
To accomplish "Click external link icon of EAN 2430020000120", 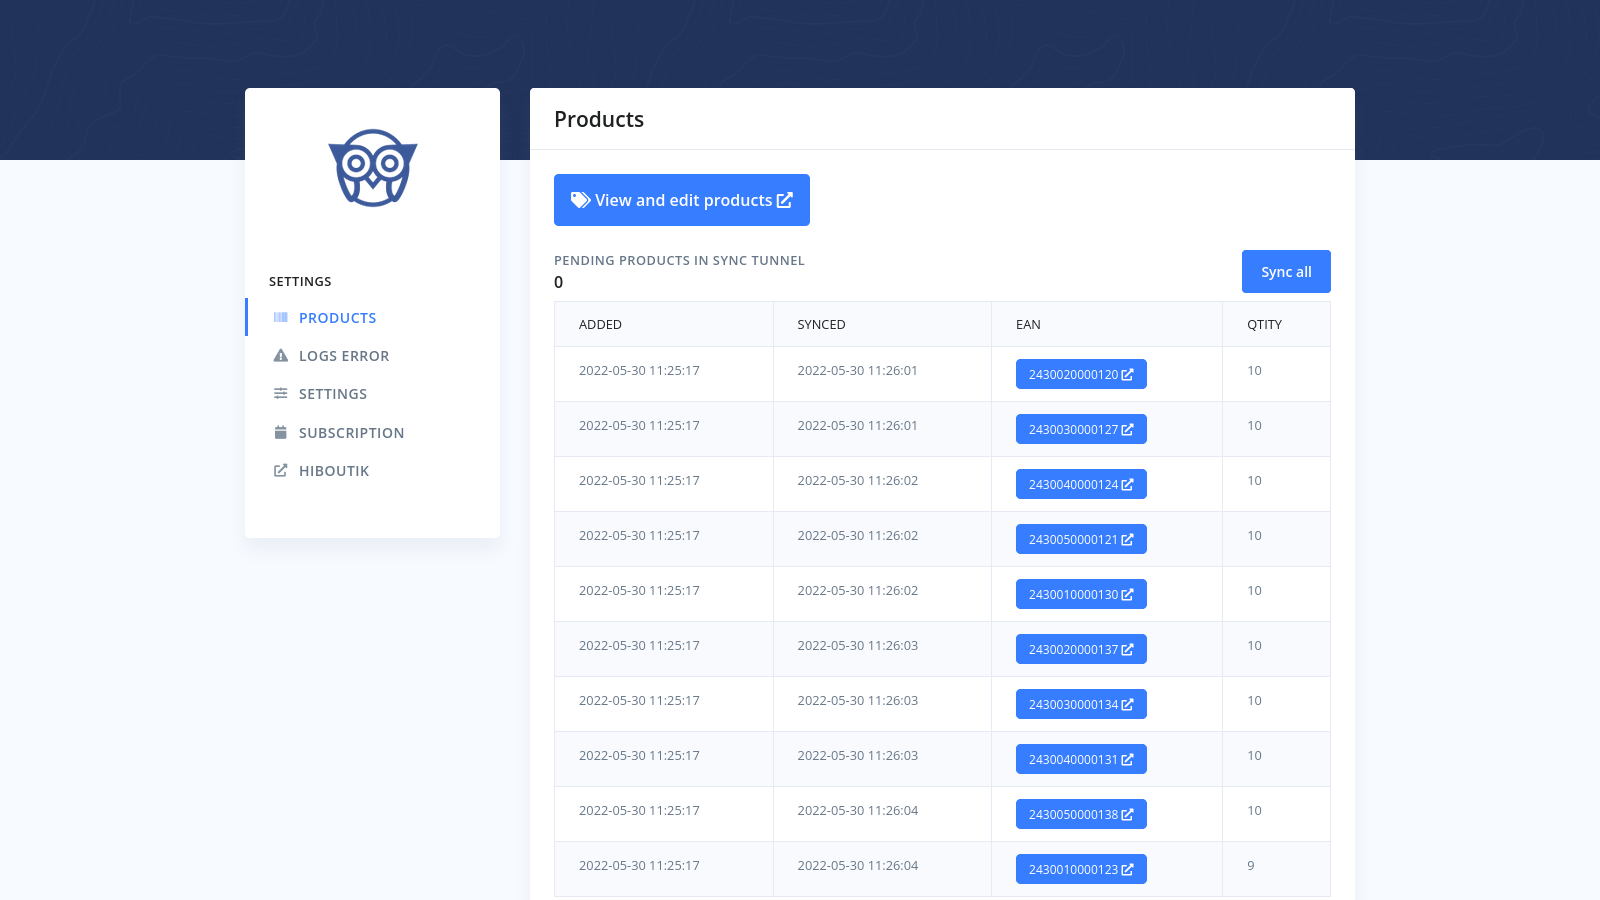I will coord(1128,374).
